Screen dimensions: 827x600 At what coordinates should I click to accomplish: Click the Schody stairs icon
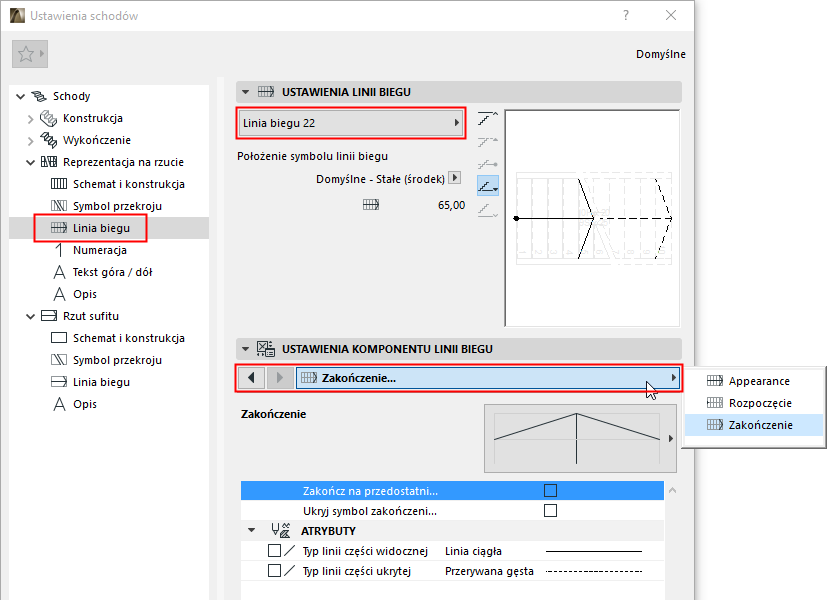(39, 96)
